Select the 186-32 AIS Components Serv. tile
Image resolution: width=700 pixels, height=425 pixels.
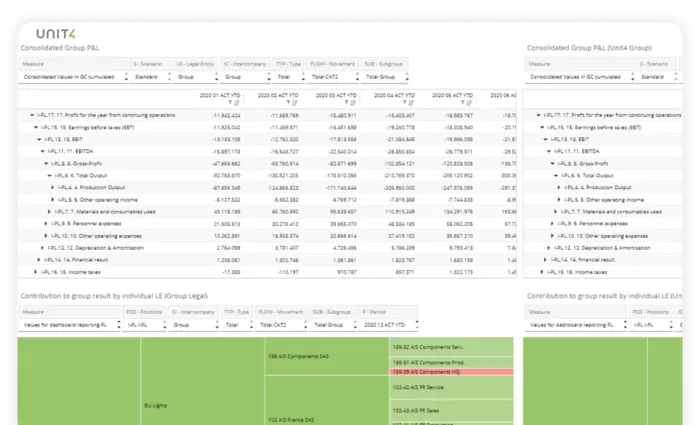451,347
